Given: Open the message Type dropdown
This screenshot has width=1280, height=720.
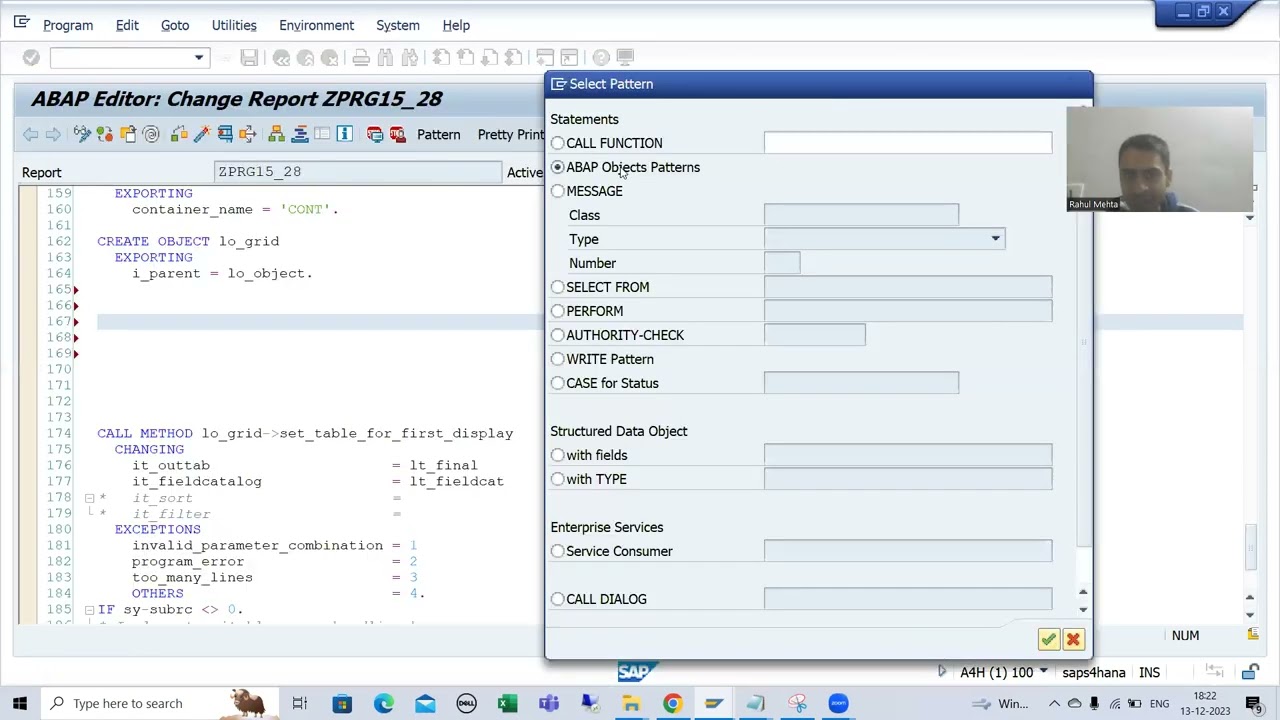Looking at the screenshot, I should [x=995, y=239].
